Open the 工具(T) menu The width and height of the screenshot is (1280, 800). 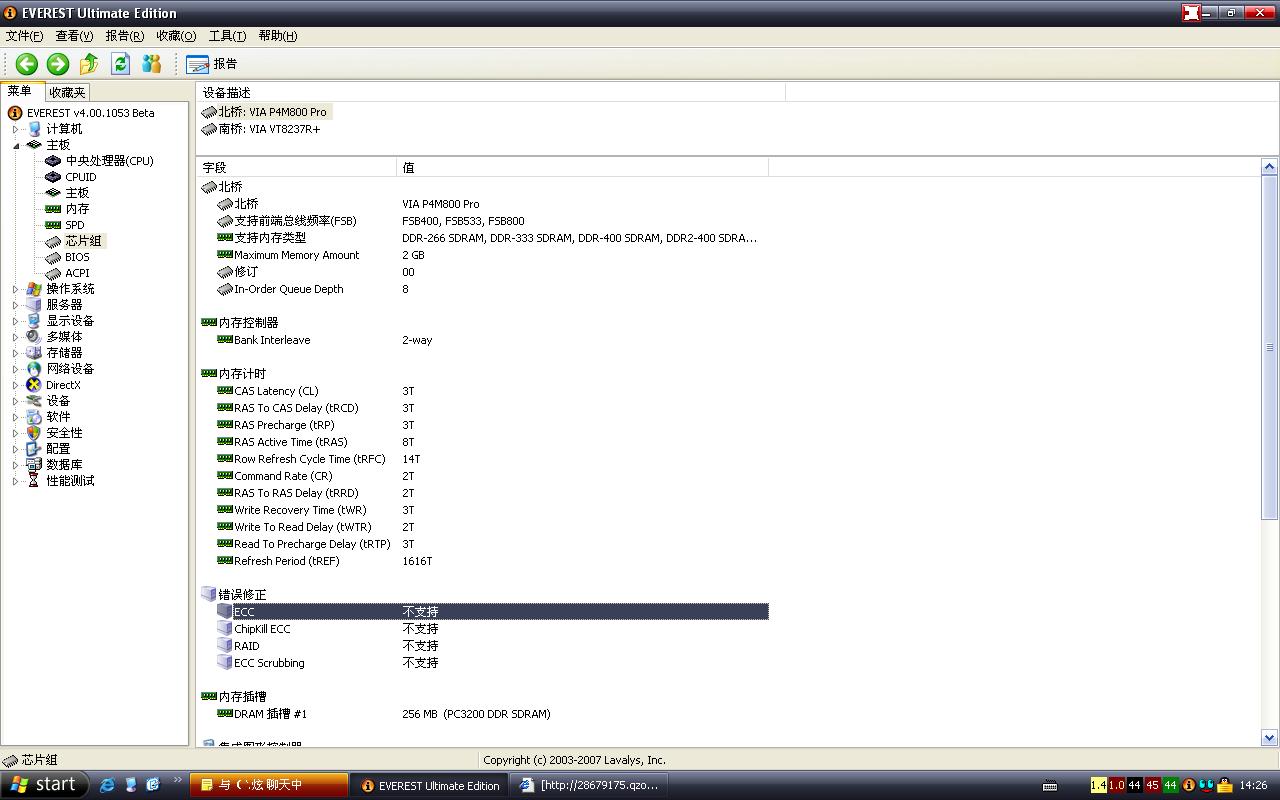(x=227, y=36)
